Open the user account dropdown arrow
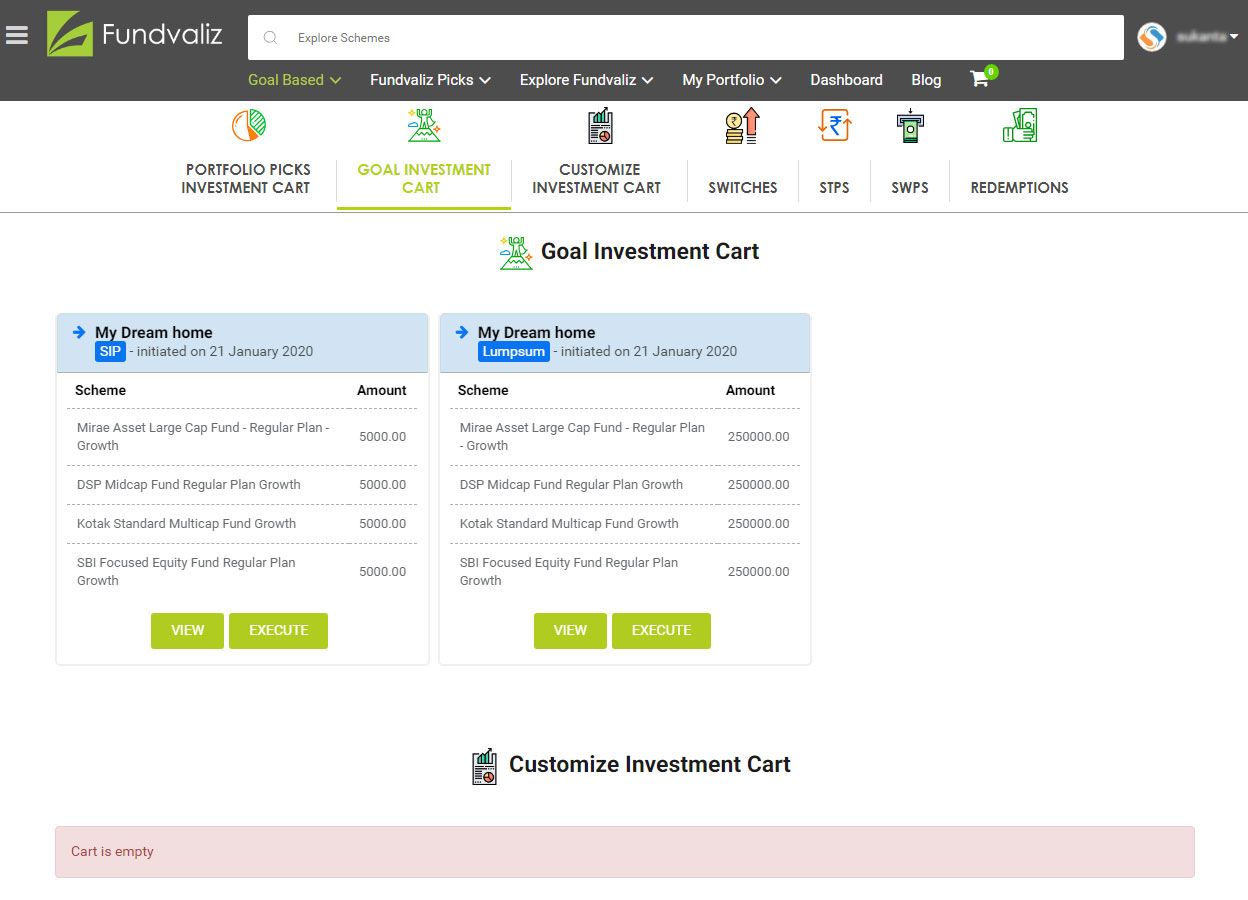The height and width of the screenshot is (900, 1248). point(1234,37)
